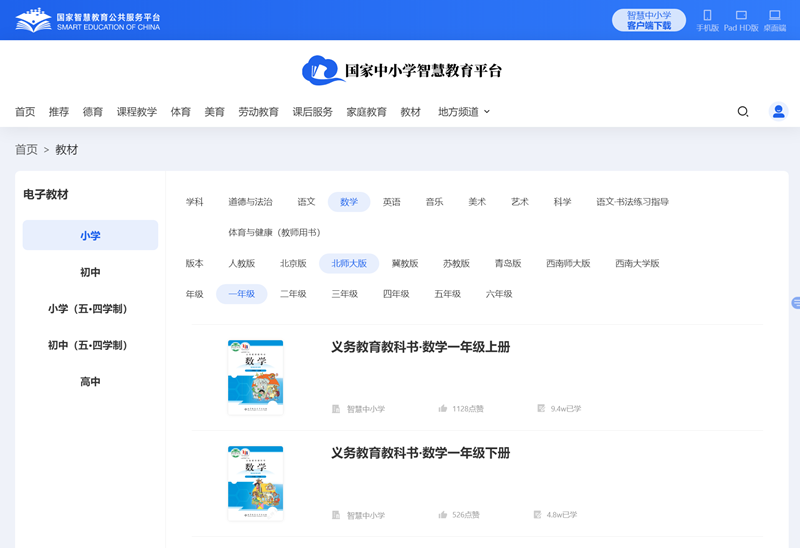
Task: Open the 数学一年级下册 book cover thumbnail
Action: pos(256,483)
